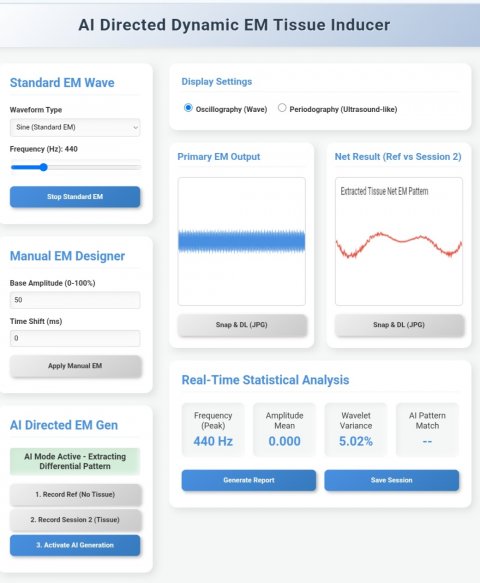
Task: Click Record Ref (No Tissue) button
Action: 75,495
